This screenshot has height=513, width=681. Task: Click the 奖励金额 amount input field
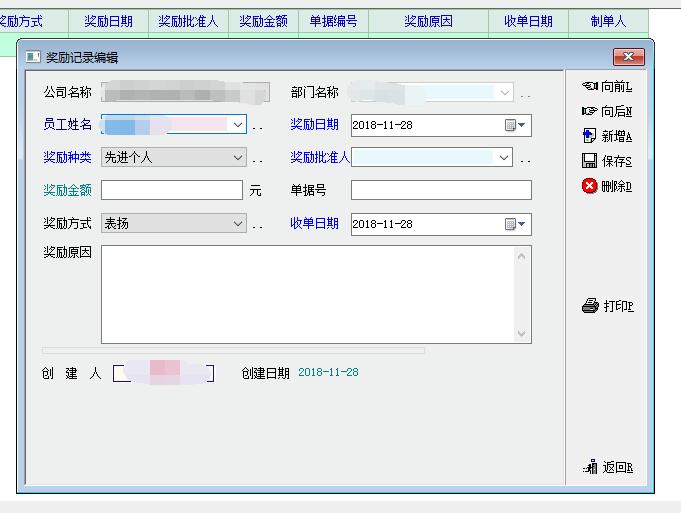tap(171, 190)
